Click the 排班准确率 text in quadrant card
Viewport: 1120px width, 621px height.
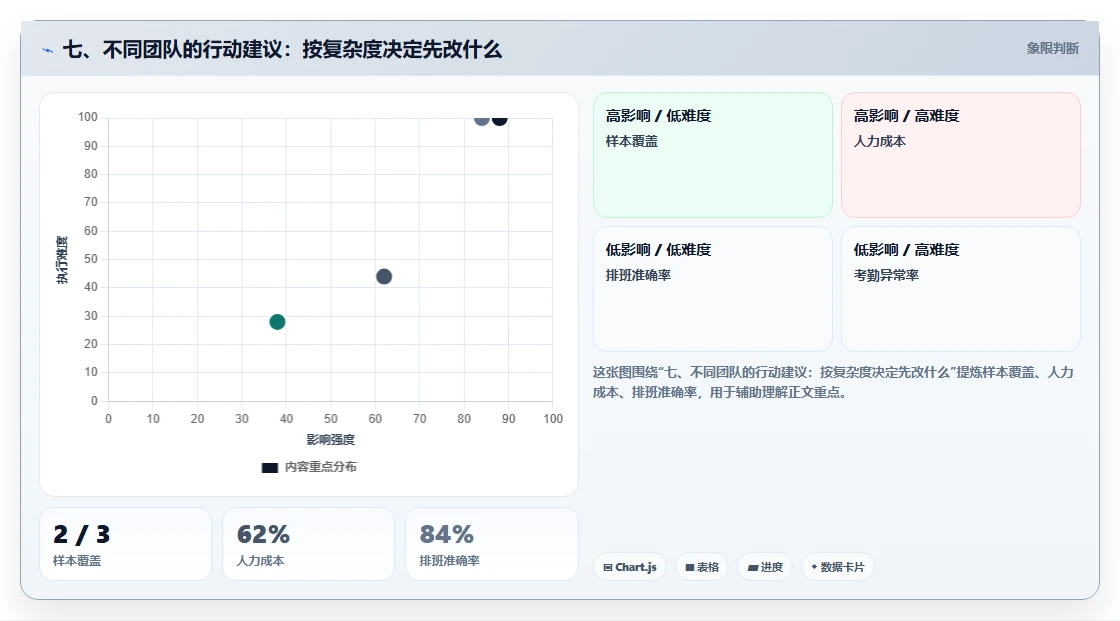639,275
